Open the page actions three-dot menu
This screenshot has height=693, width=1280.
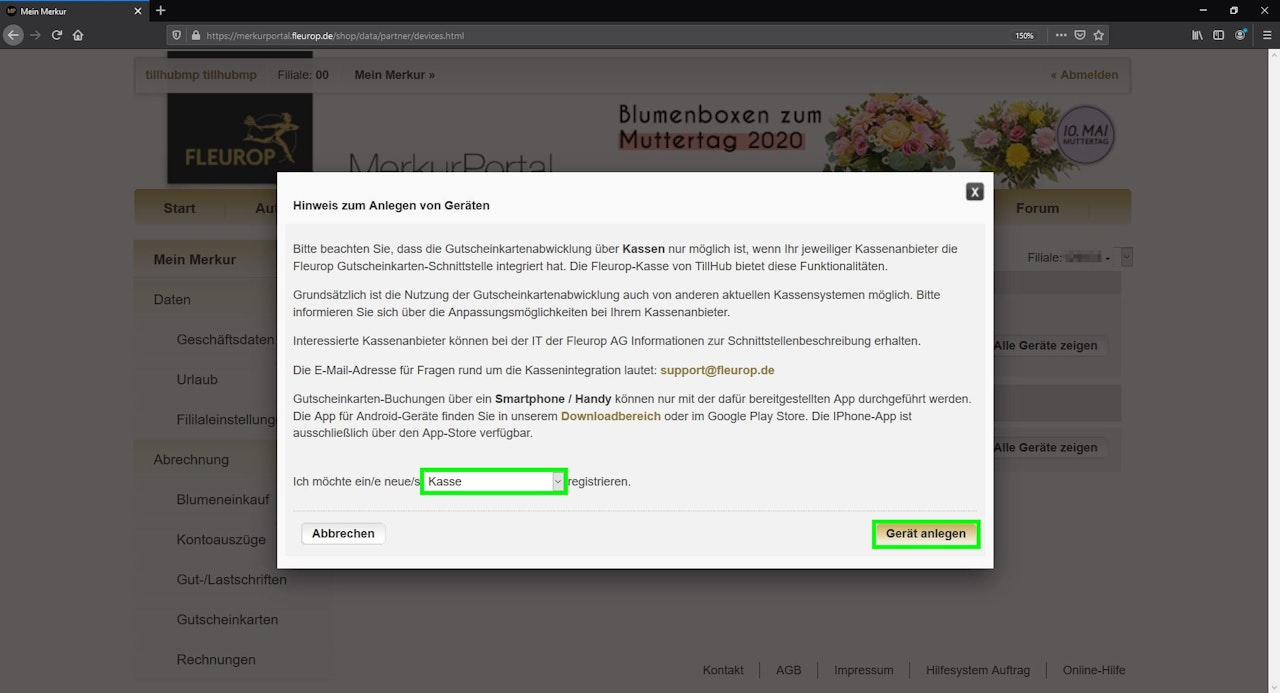[x=1061, y=35]
